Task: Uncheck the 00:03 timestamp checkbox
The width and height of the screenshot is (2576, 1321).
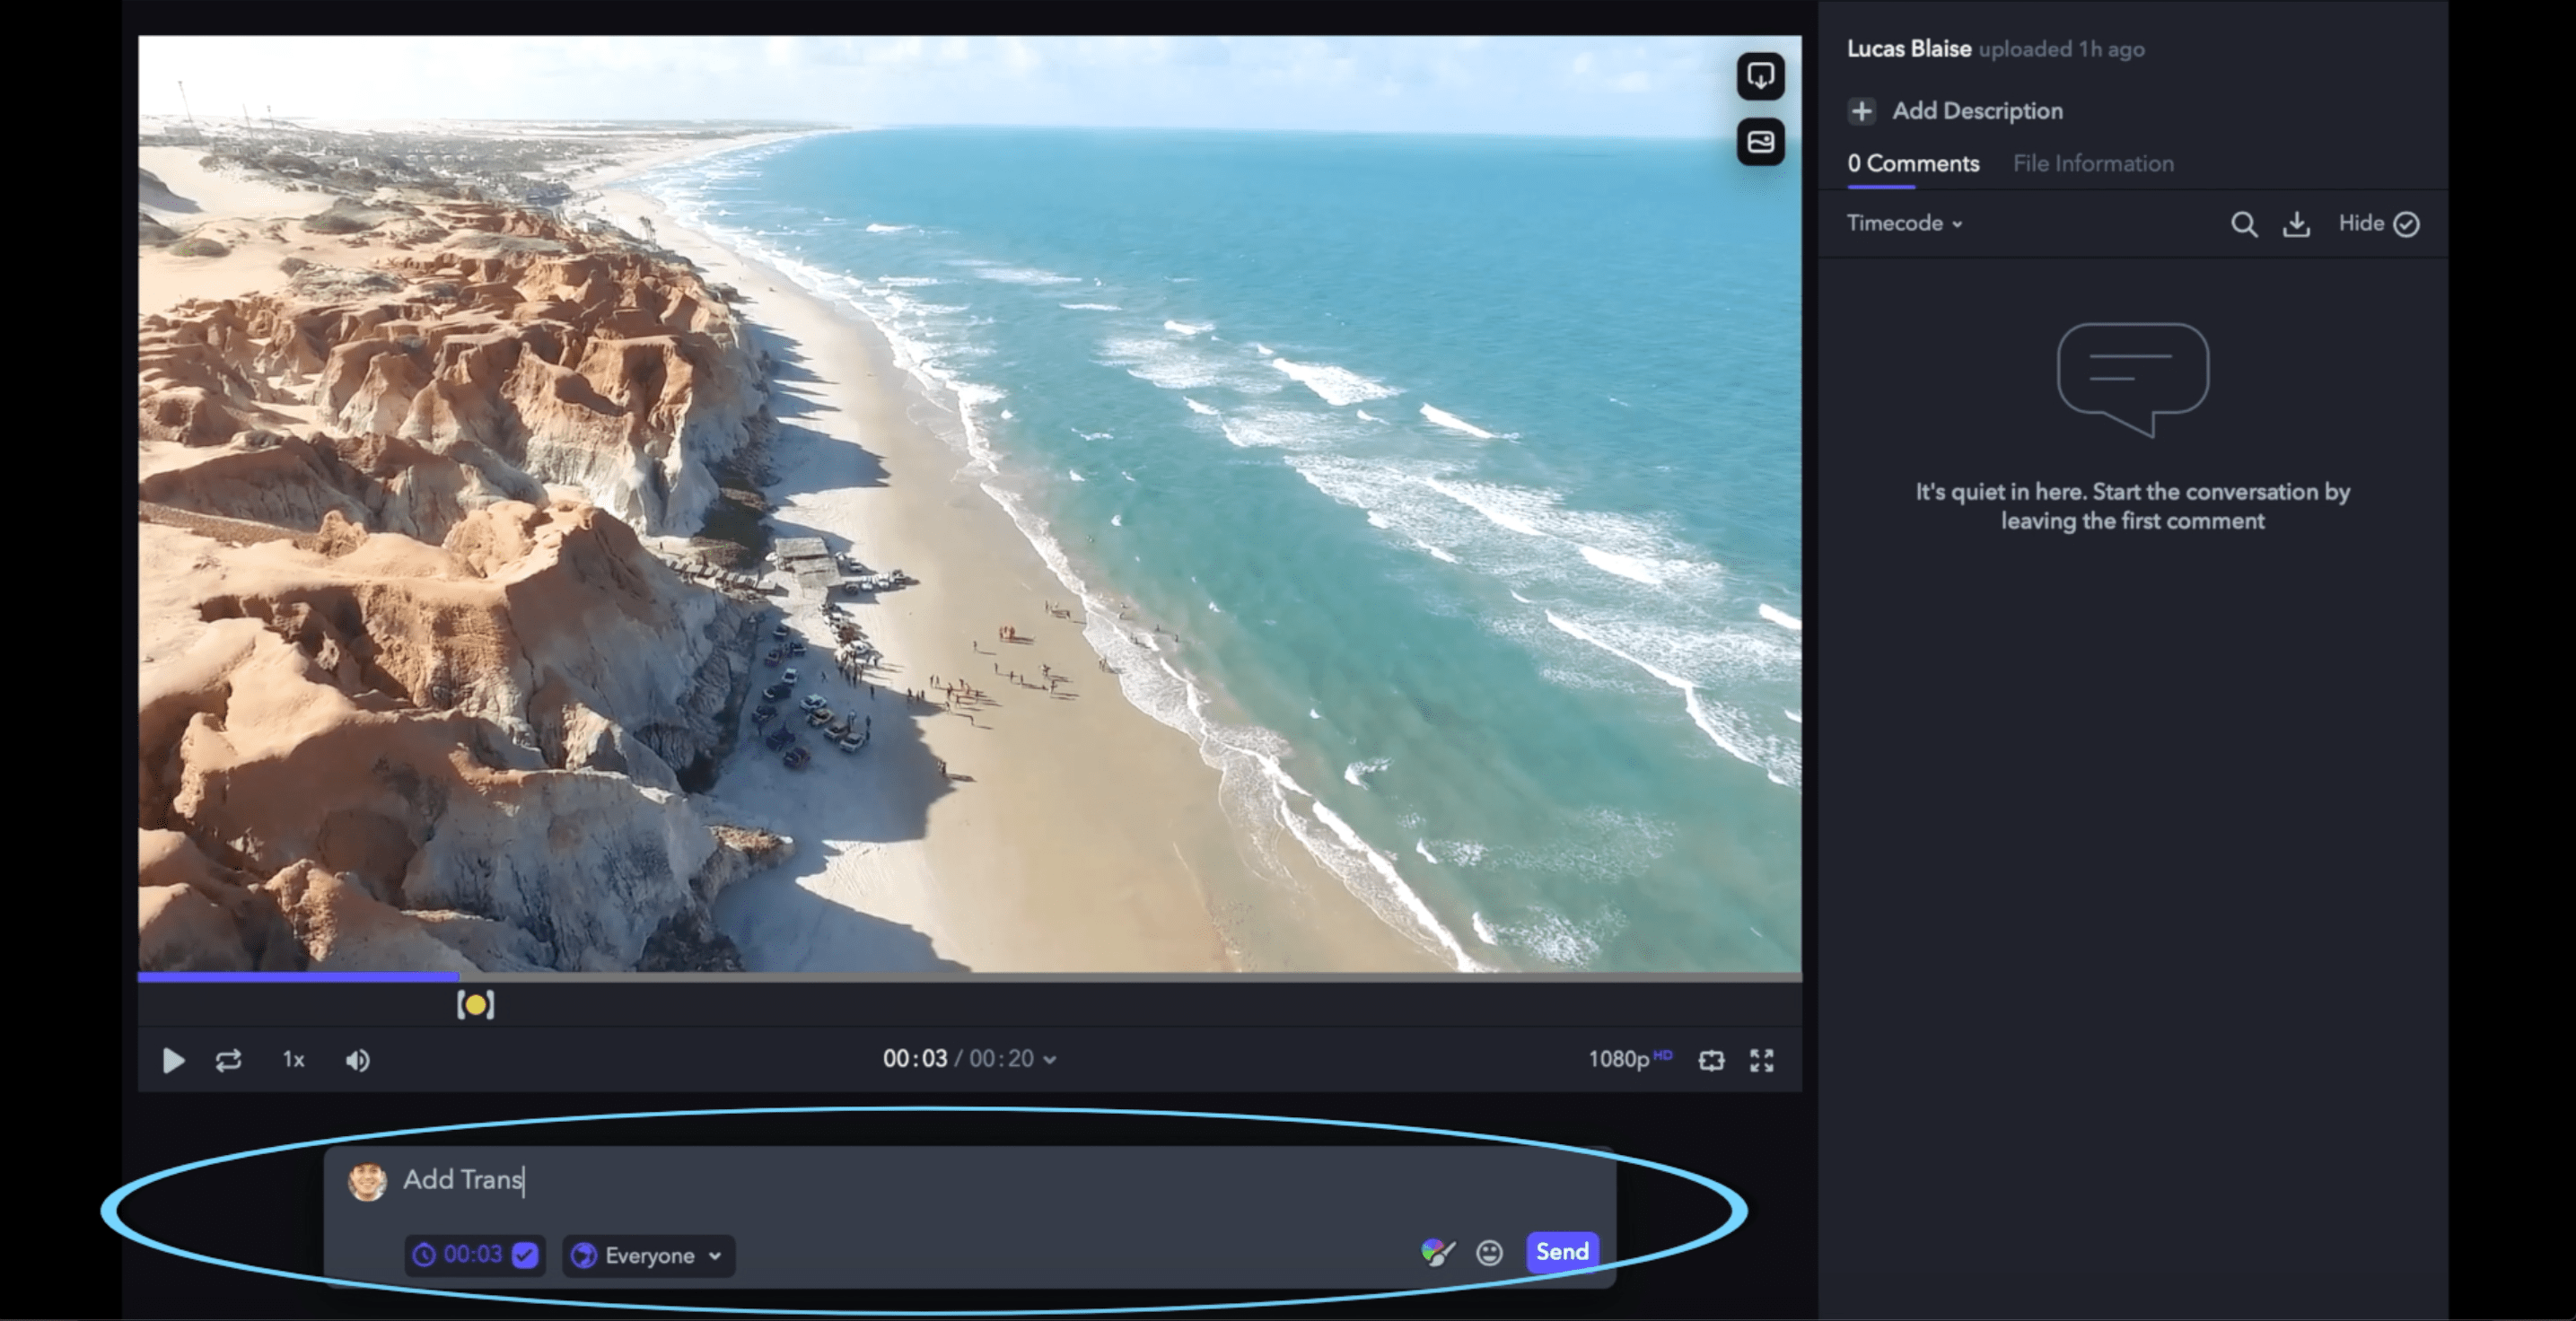Action: pyautogui.click(x=524, y=1255)
